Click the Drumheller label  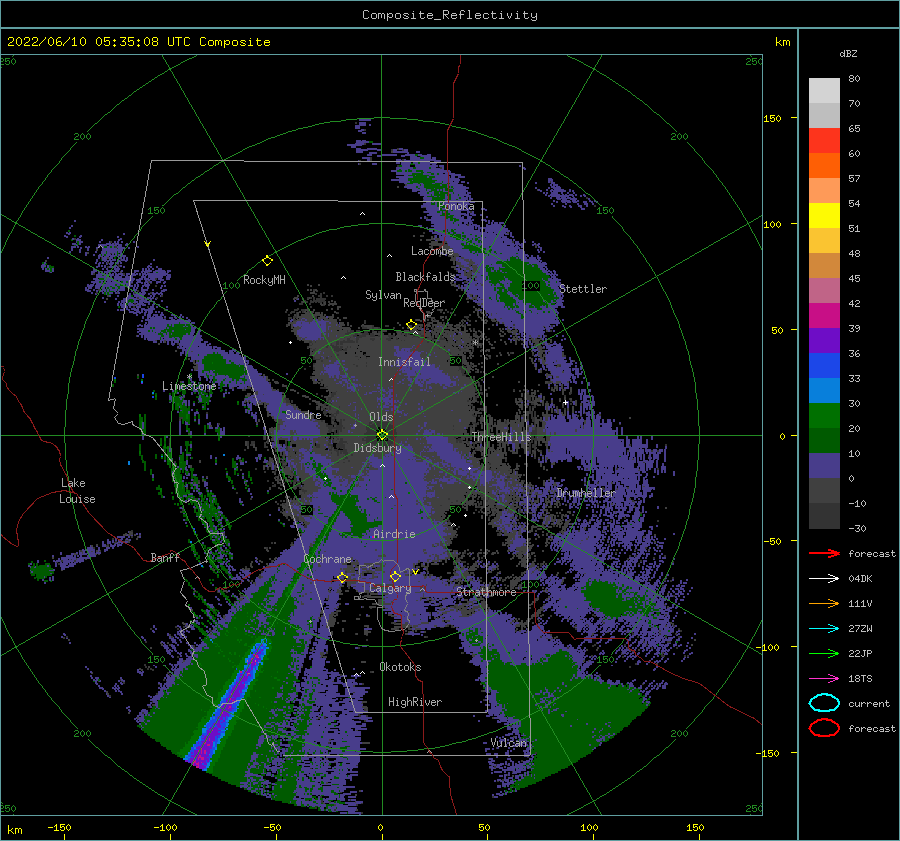(586, 493)
